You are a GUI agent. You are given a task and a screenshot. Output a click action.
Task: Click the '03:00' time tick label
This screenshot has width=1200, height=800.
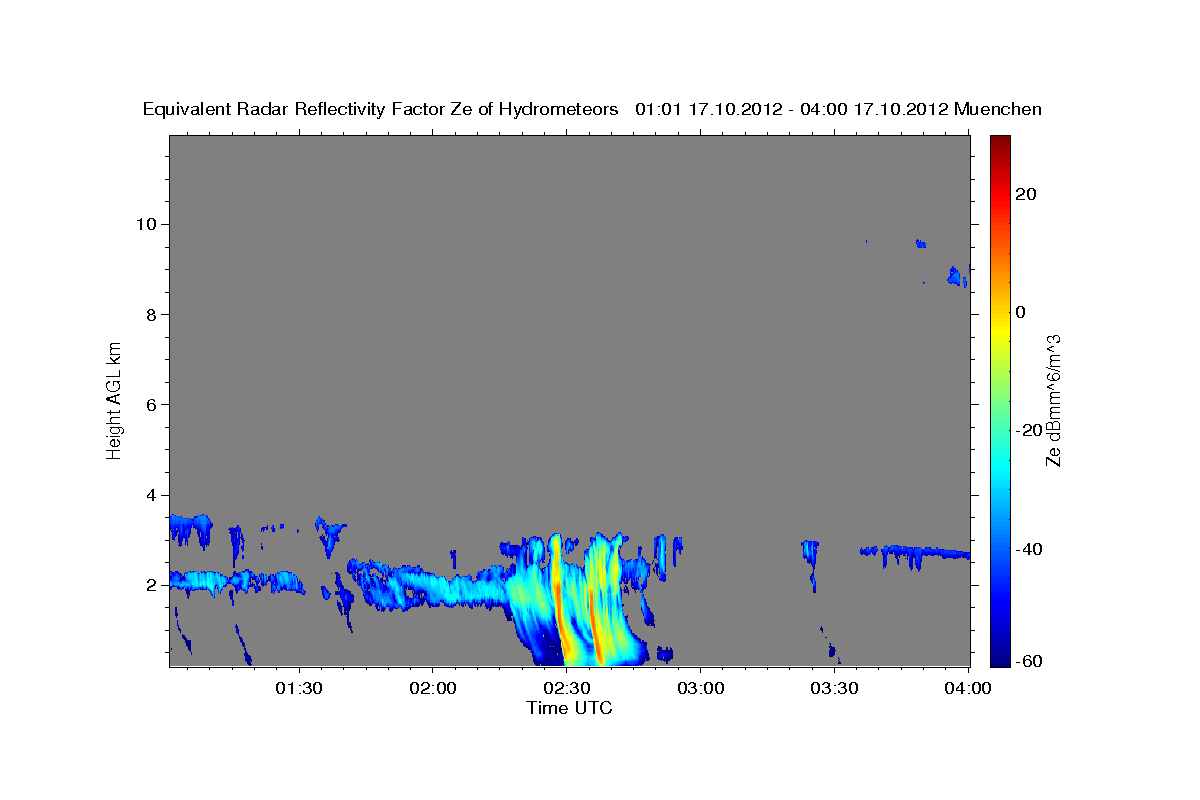tap(700, 689)
